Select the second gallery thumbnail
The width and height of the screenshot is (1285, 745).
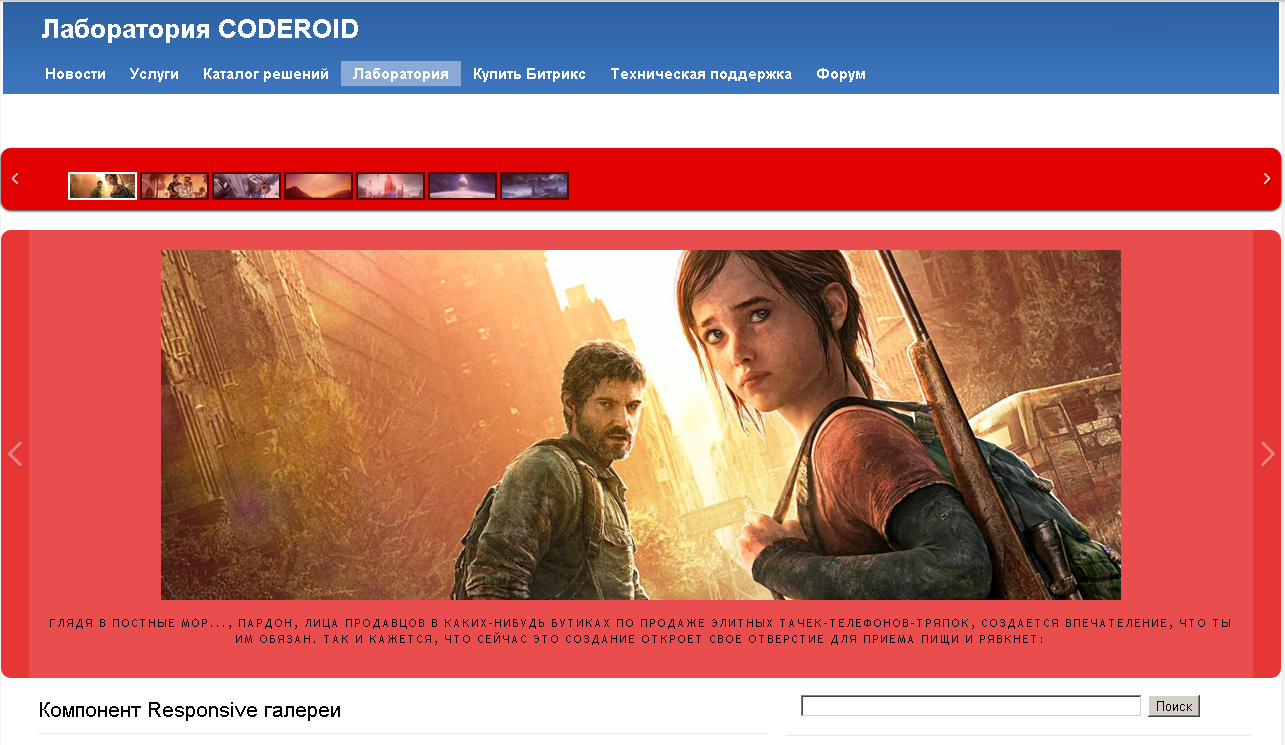[174, 186]
